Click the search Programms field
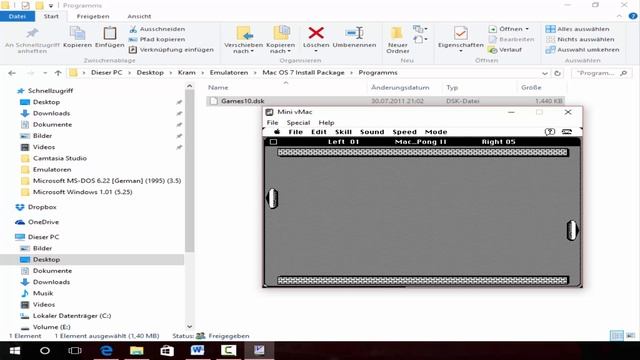This screenshot has width=640, height=360. [x=602, y=73]
